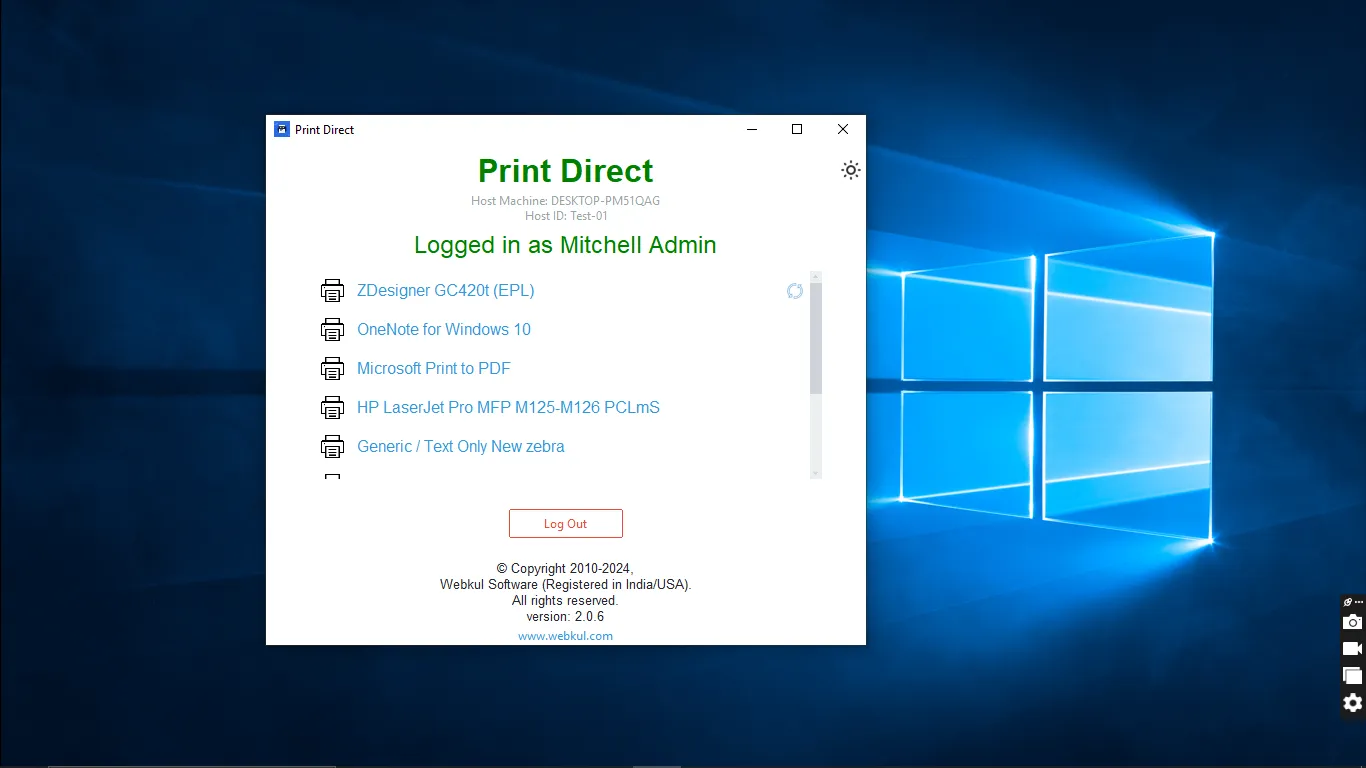The width and height of the screenshot is (1366, 768).
Task: Click the printer icon beside Generic / Text Only
Action: [x=332, y=446]
